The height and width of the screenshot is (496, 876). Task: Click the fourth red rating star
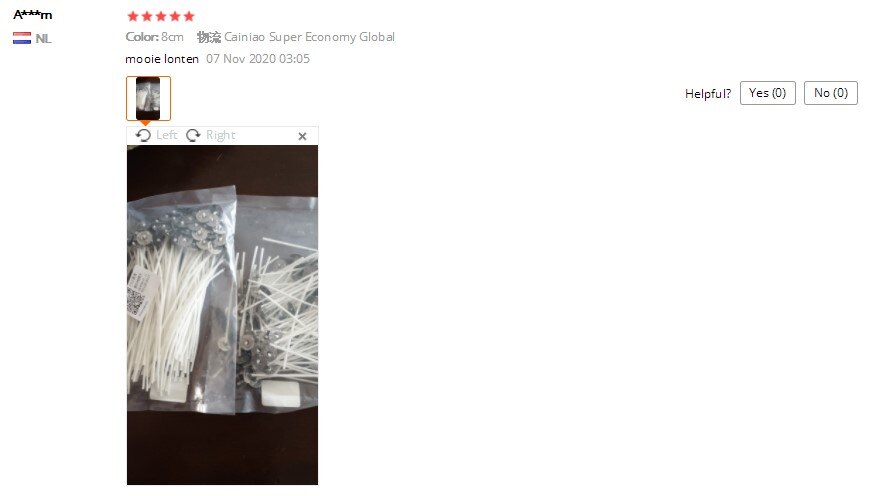(x=175, y=16)
